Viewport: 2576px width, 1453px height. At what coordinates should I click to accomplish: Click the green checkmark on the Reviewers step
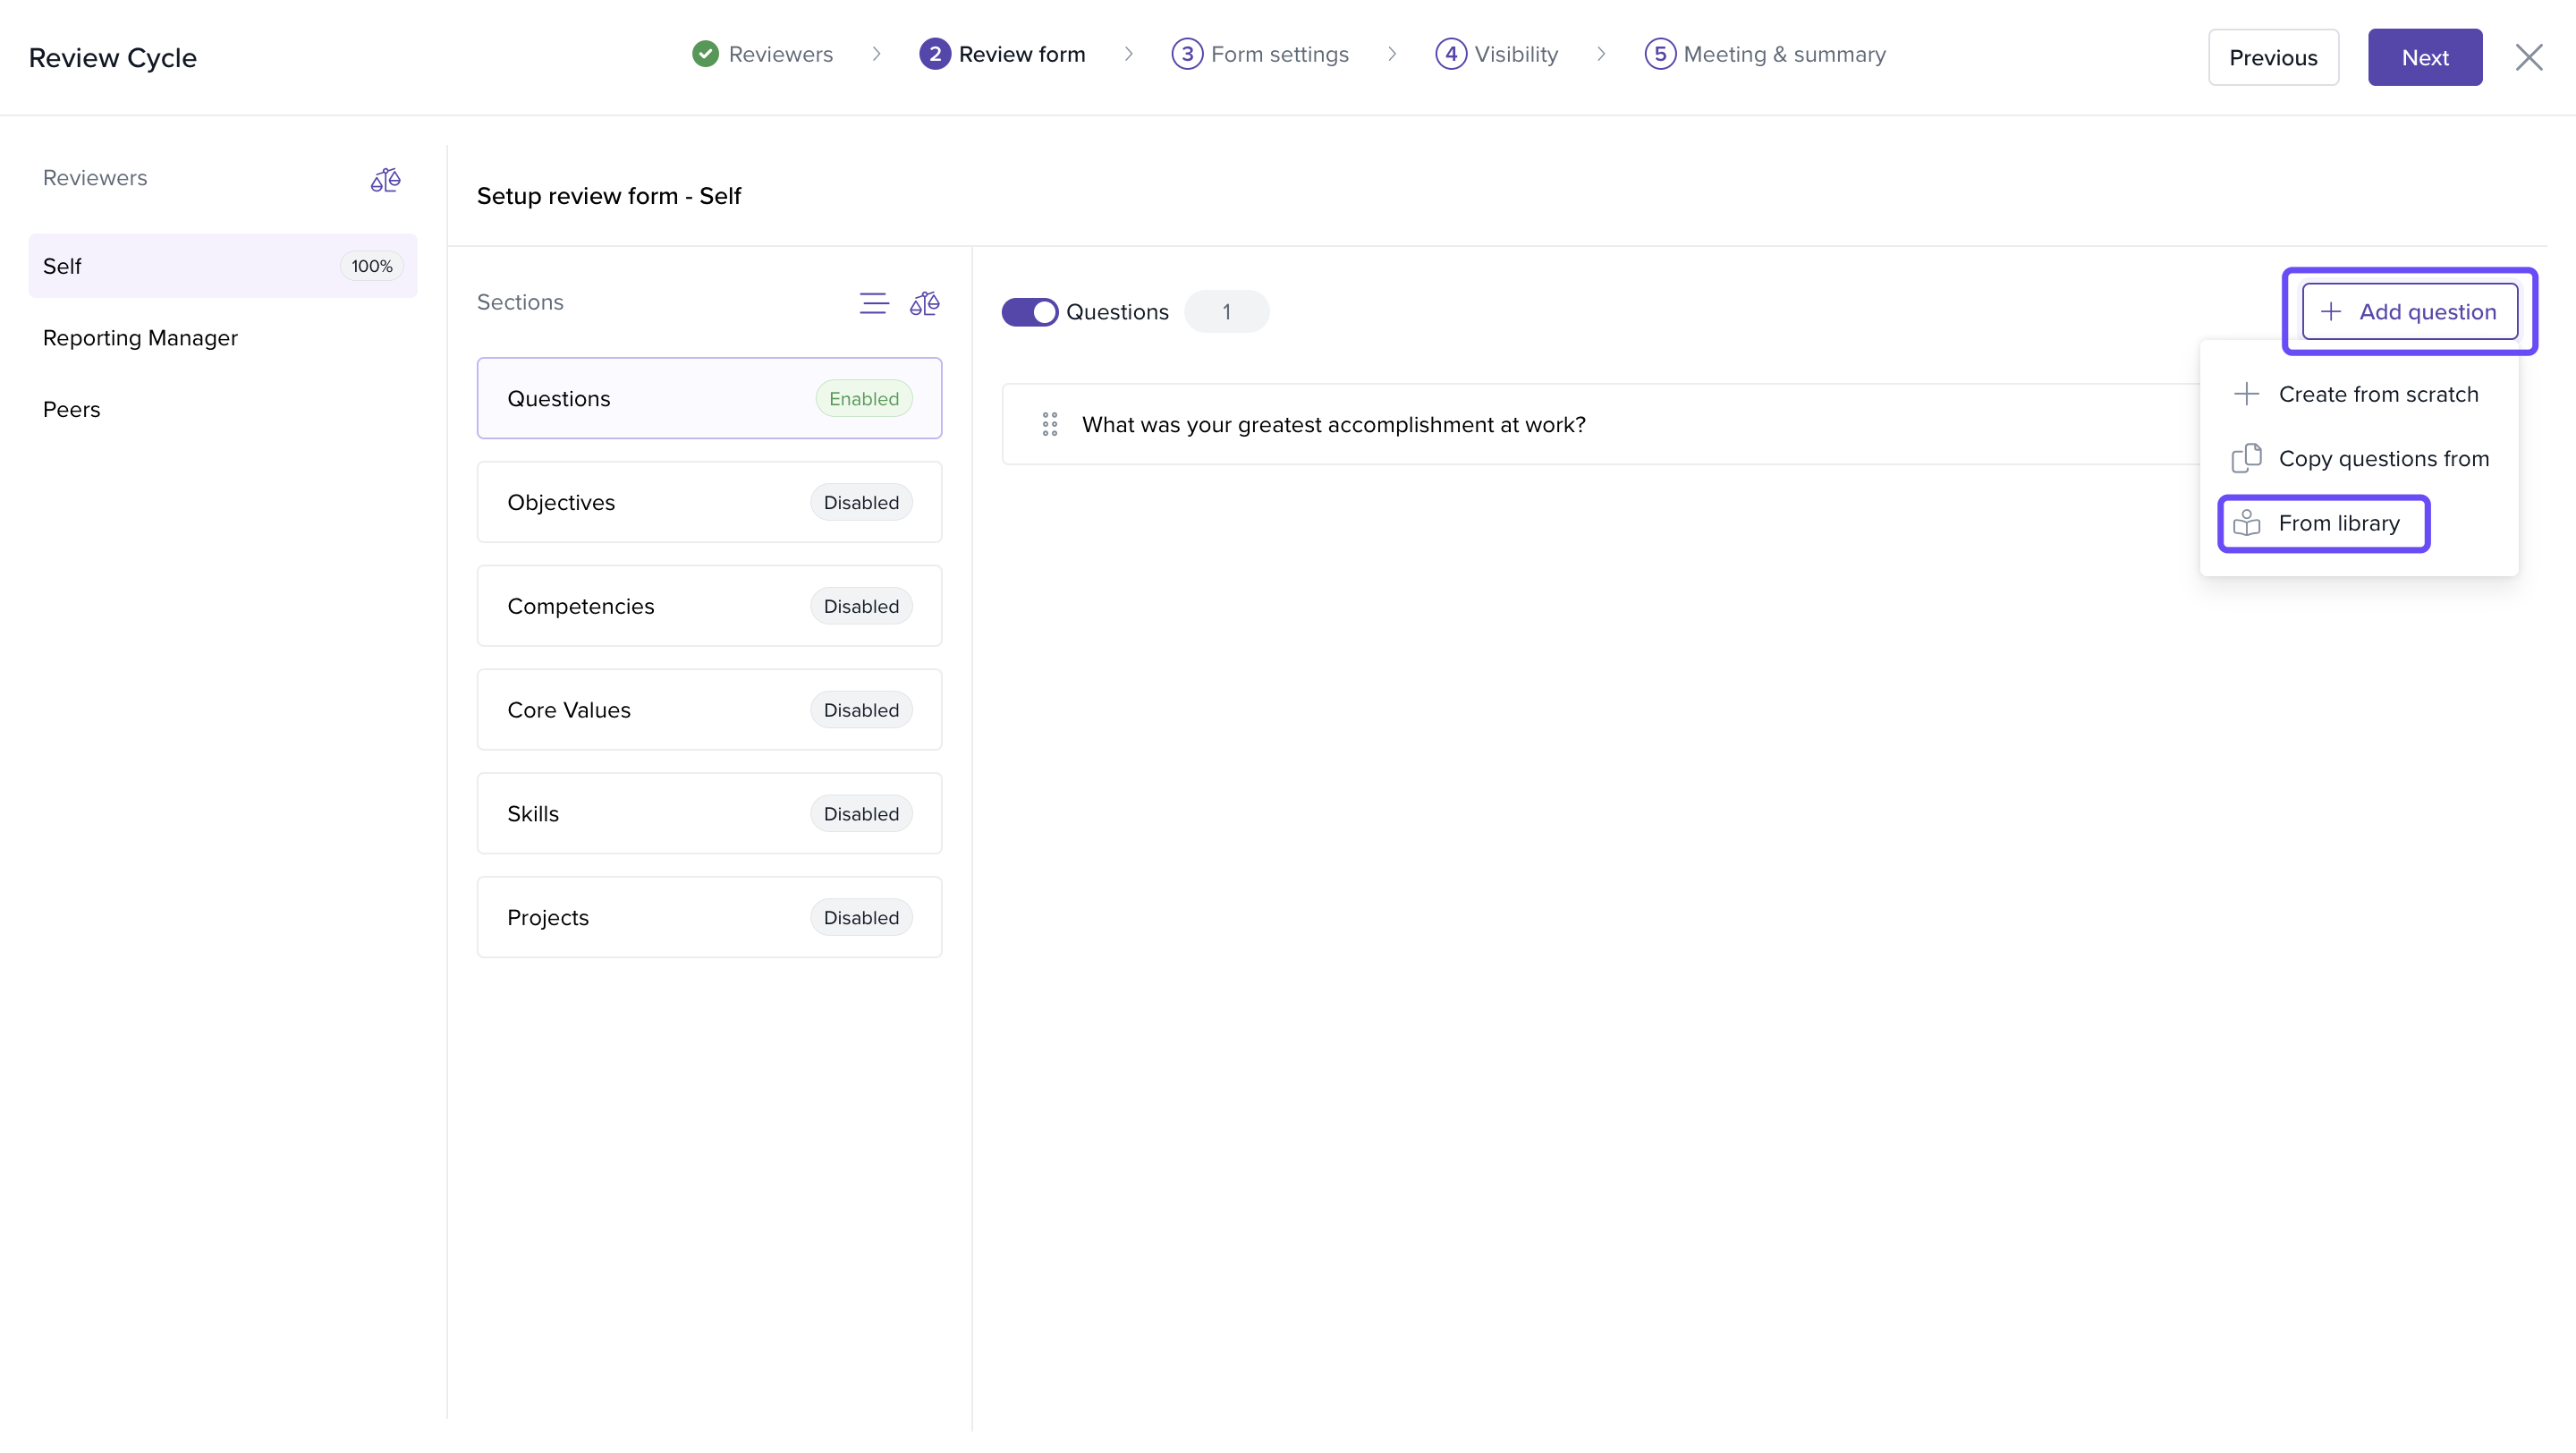pos(705,54)
